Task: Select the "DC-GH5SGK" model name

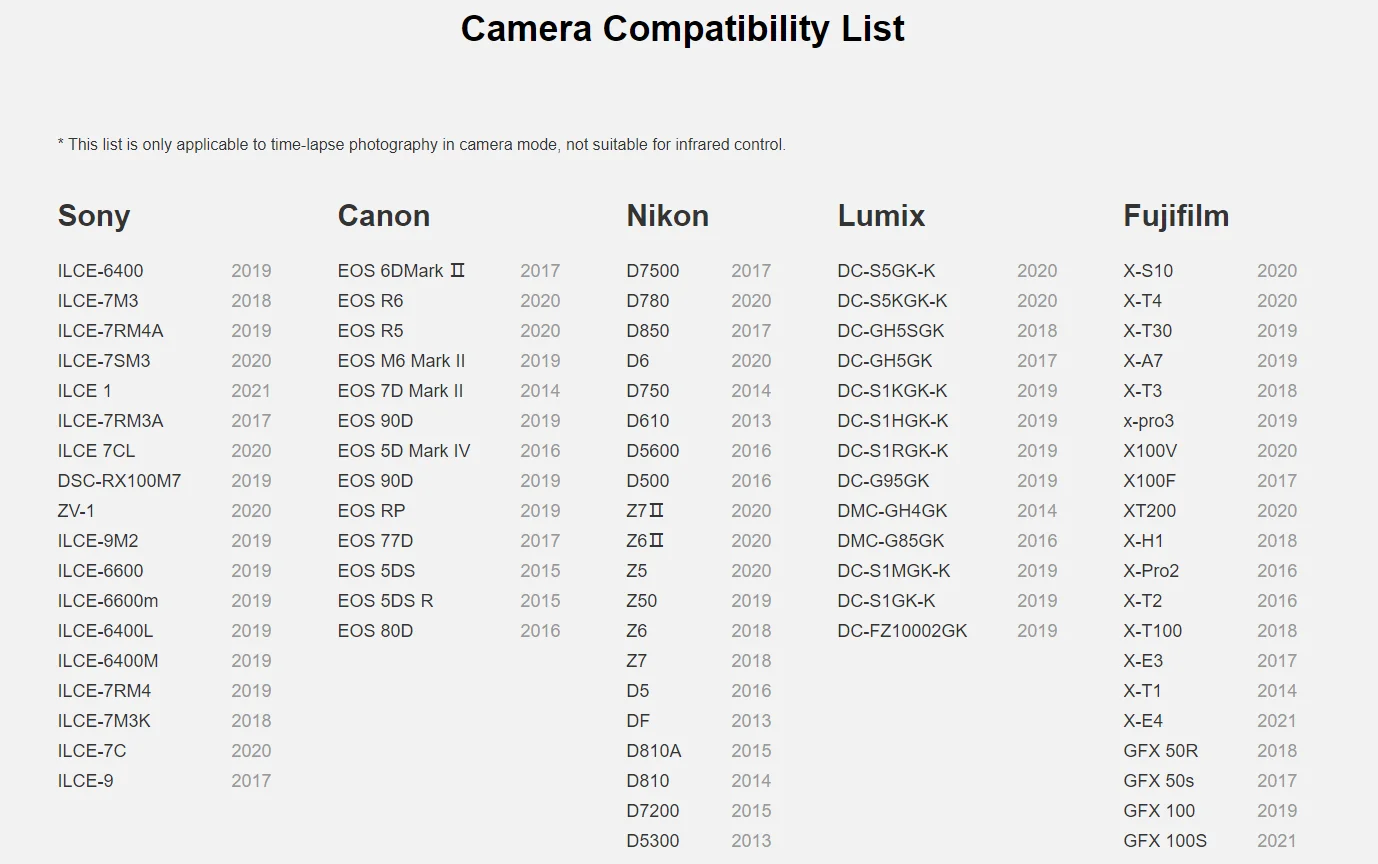Action: (891, 331)
